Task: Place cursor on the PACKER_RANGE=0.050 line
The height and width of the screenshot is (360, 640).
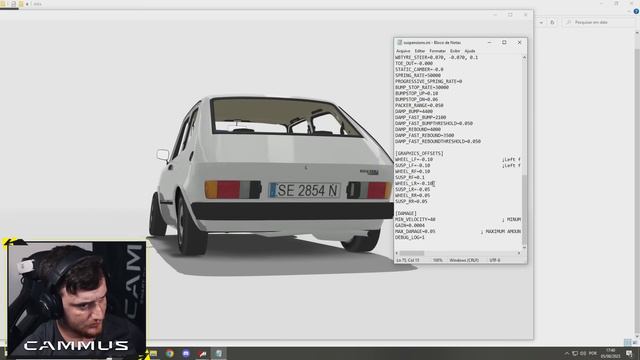Action: 419,105
